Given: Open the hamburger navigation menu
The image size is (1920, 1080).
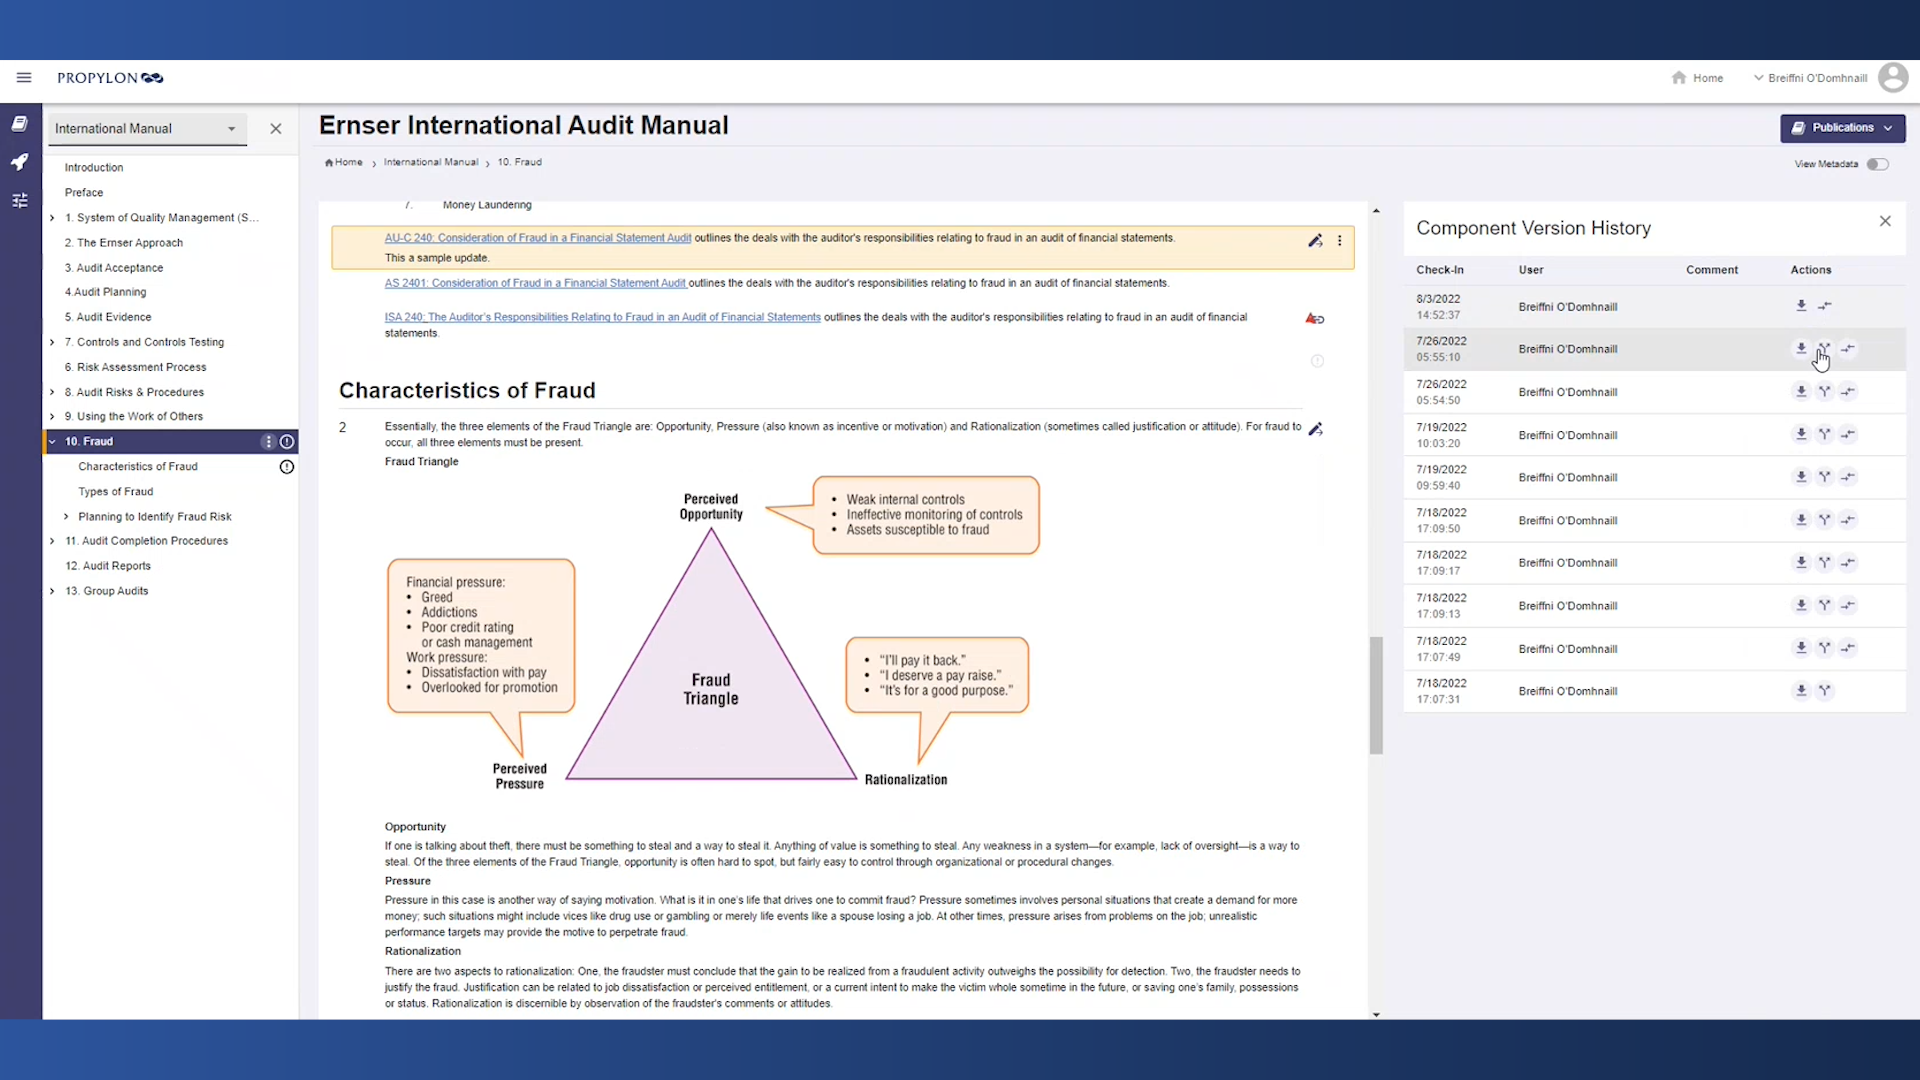Looking at the screenshot, I should [x=23, y=77].
